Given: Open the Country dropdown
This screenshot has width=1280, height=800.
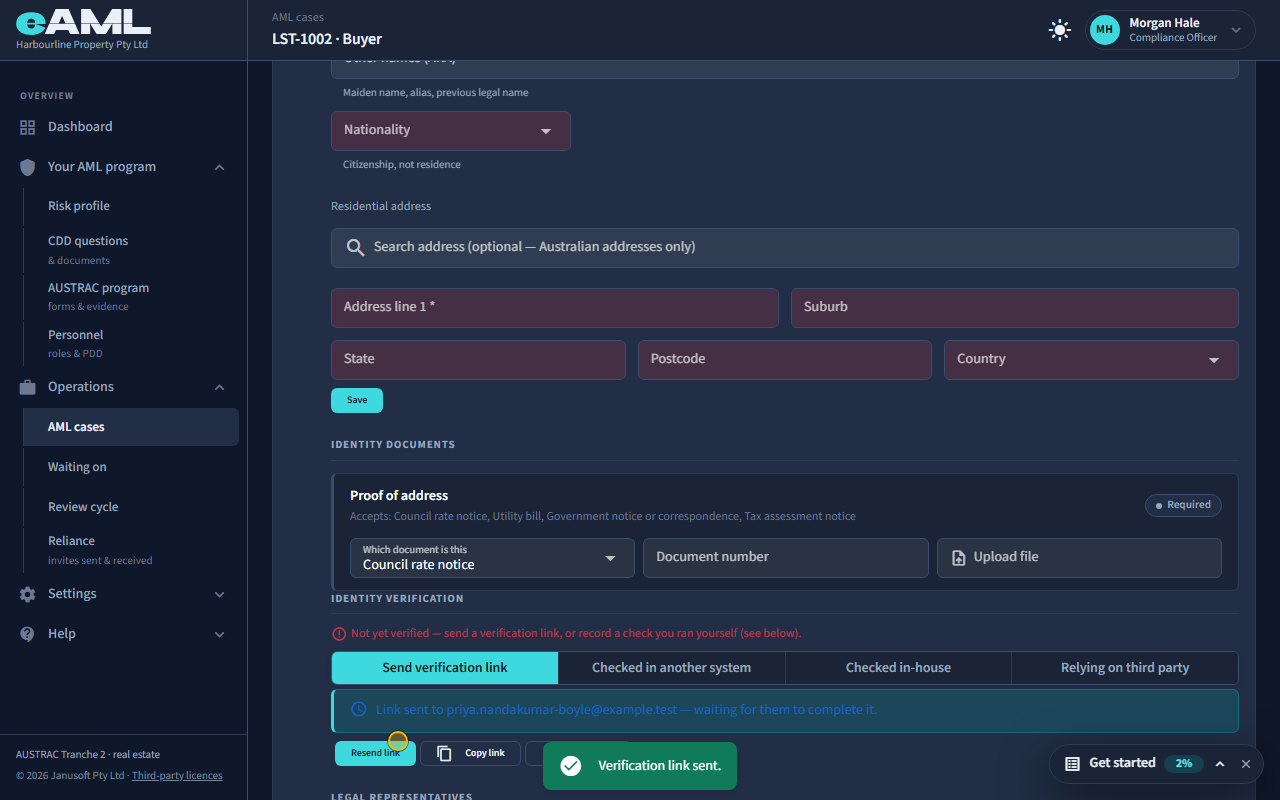Looking at the screenshot, I should tap(1091, 360).
